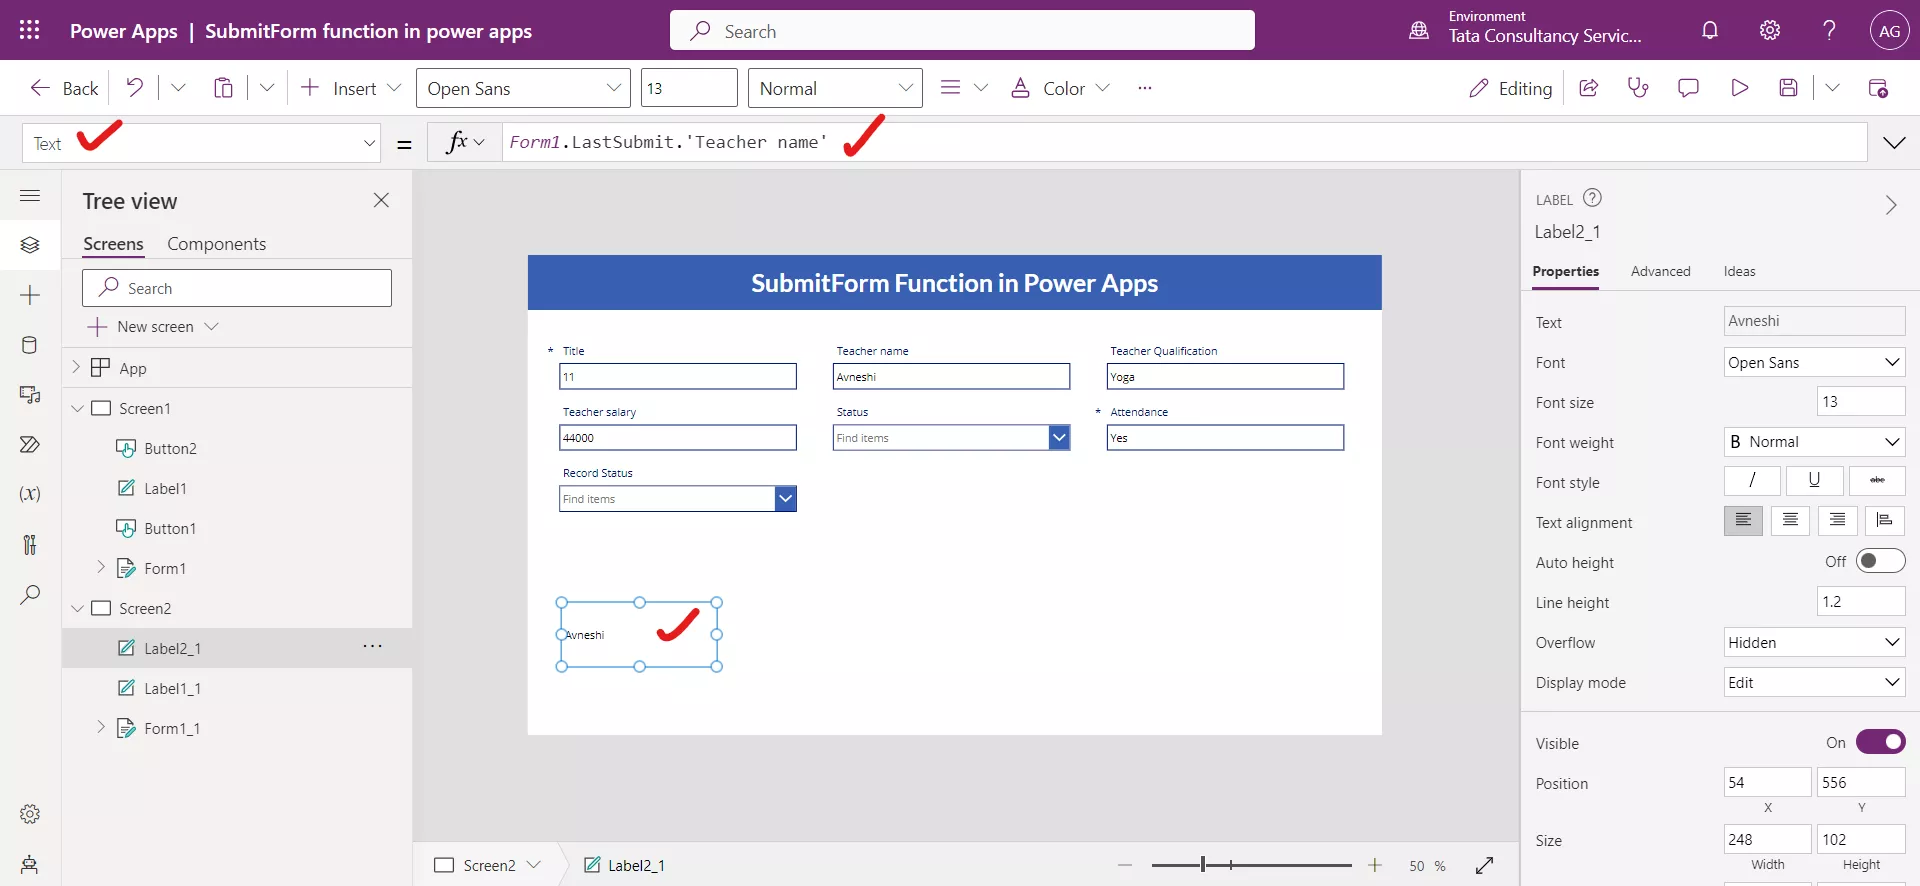Open the Variables (x) icon
This screenshot has height=886, width=1920.
[30, 494]
